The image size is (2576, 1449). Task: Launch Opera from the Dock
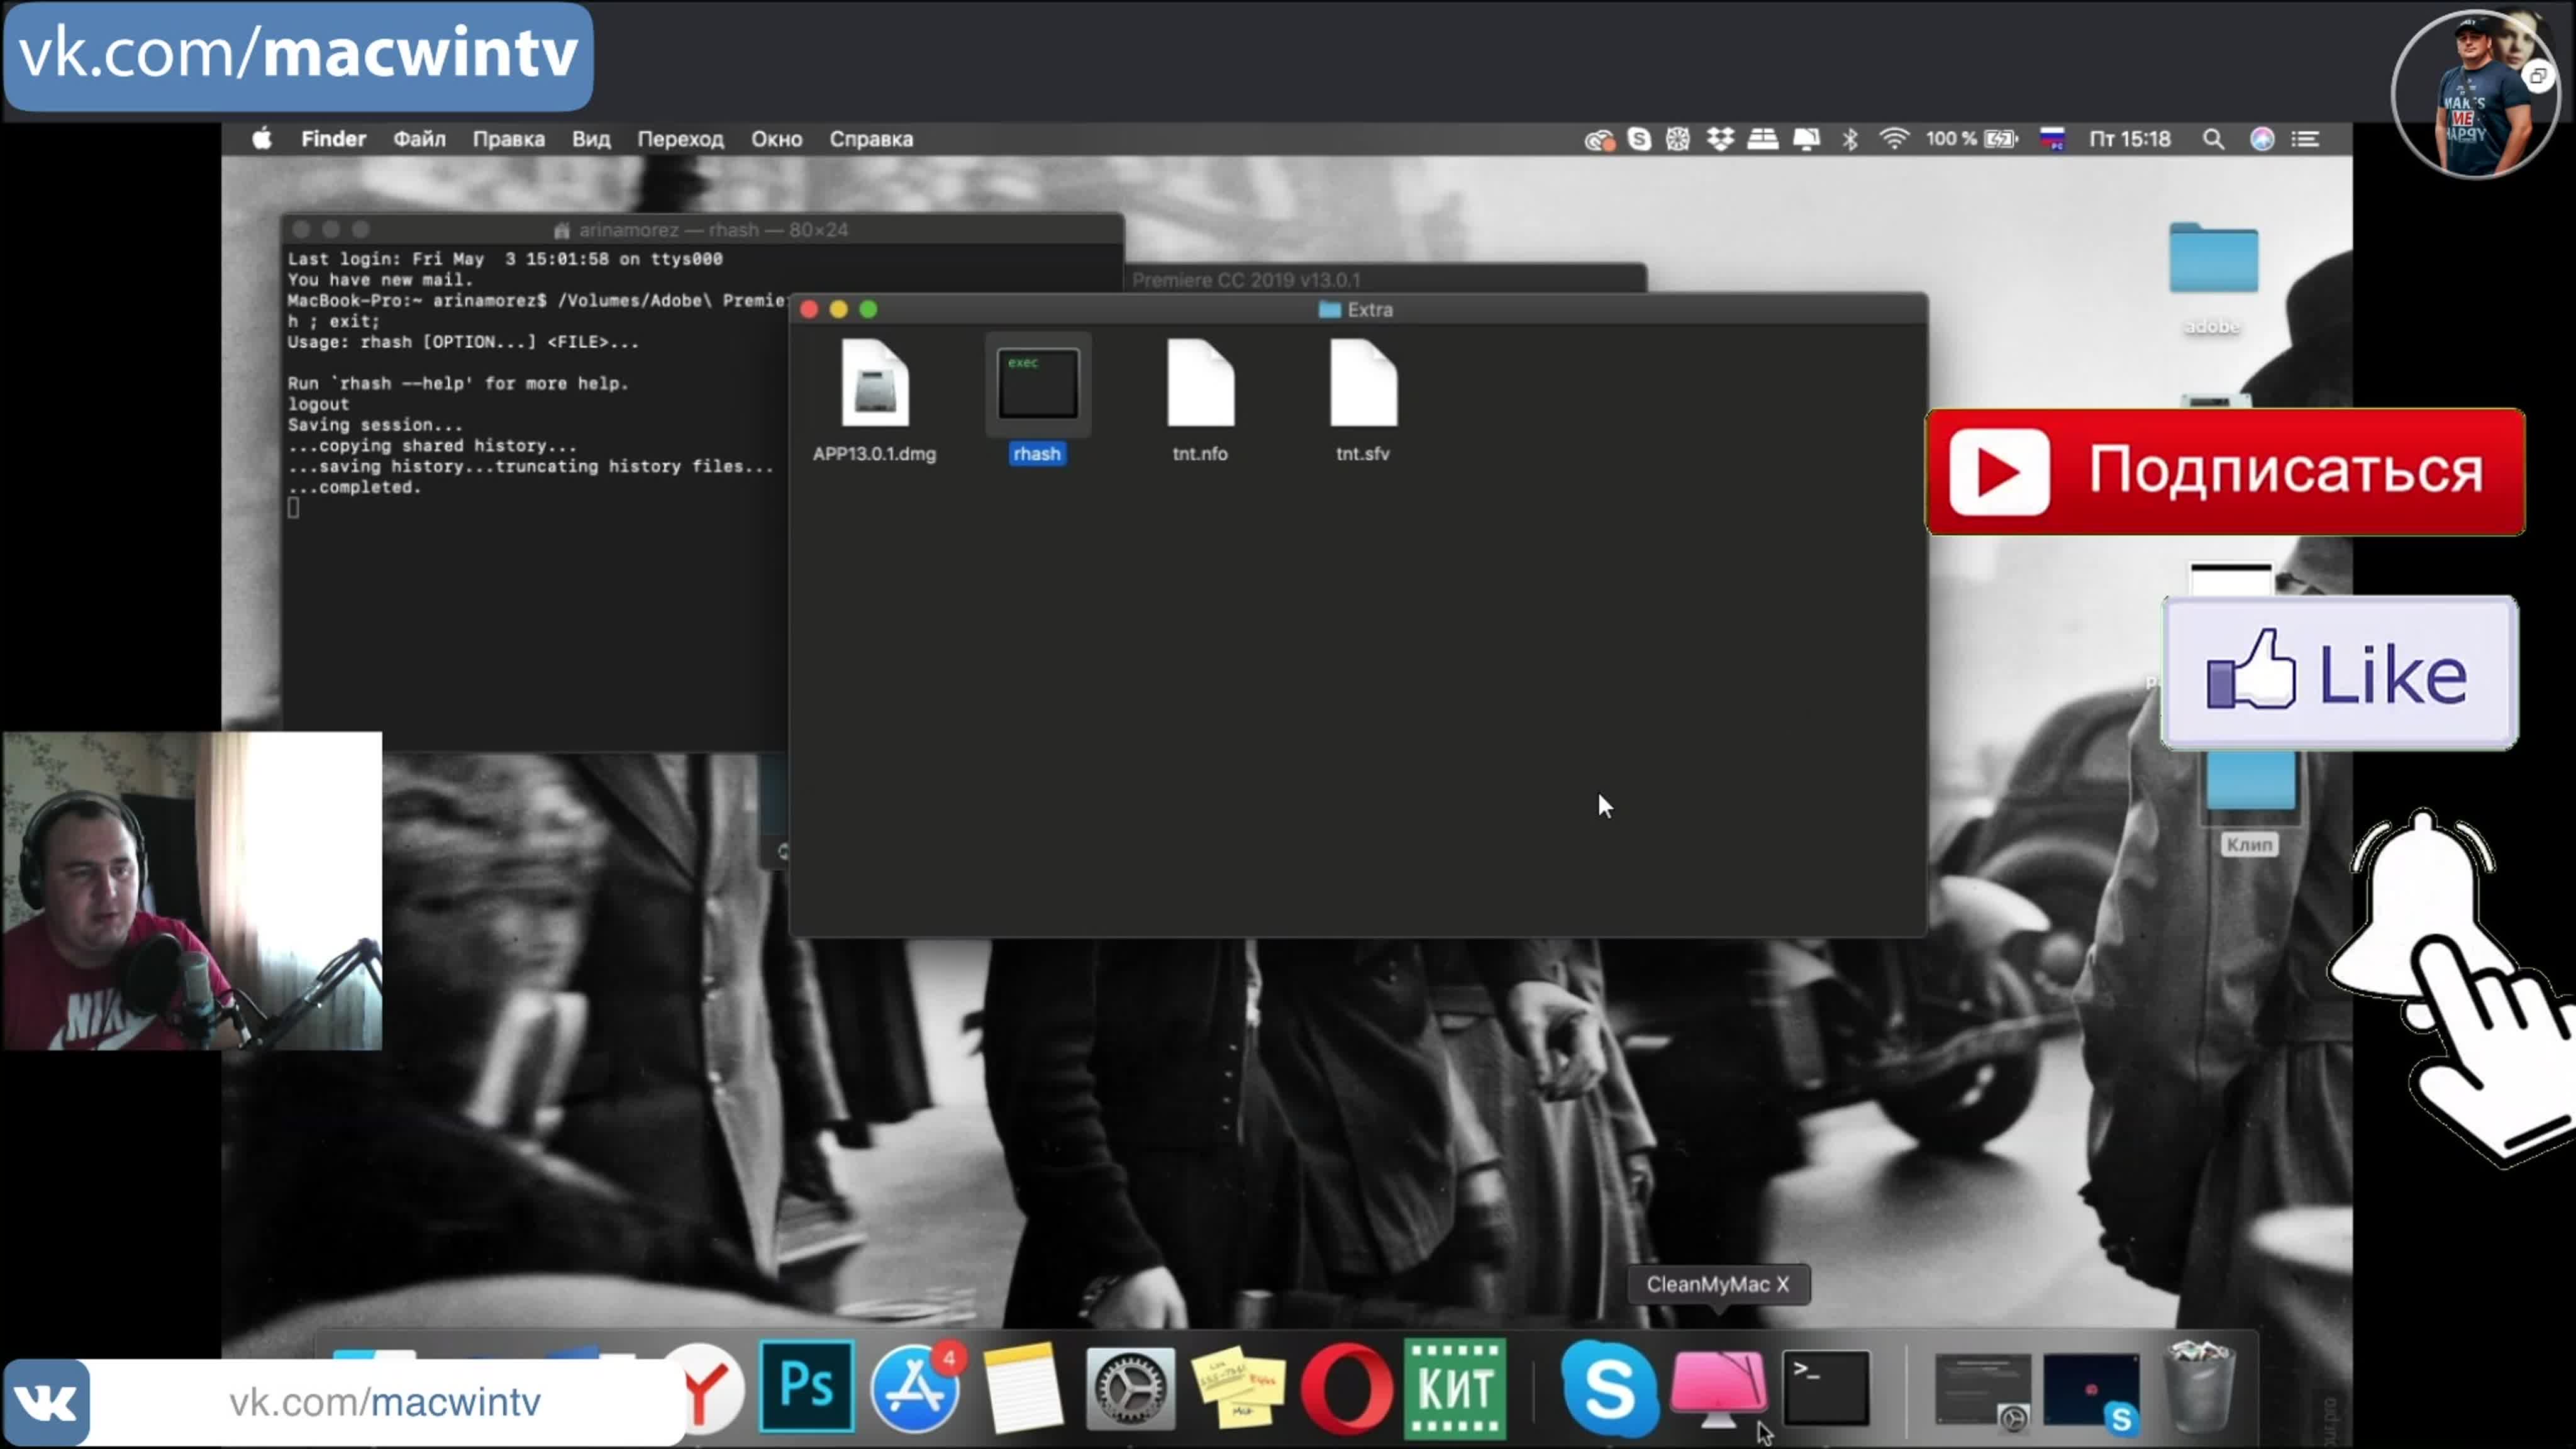point(1346,1388)
